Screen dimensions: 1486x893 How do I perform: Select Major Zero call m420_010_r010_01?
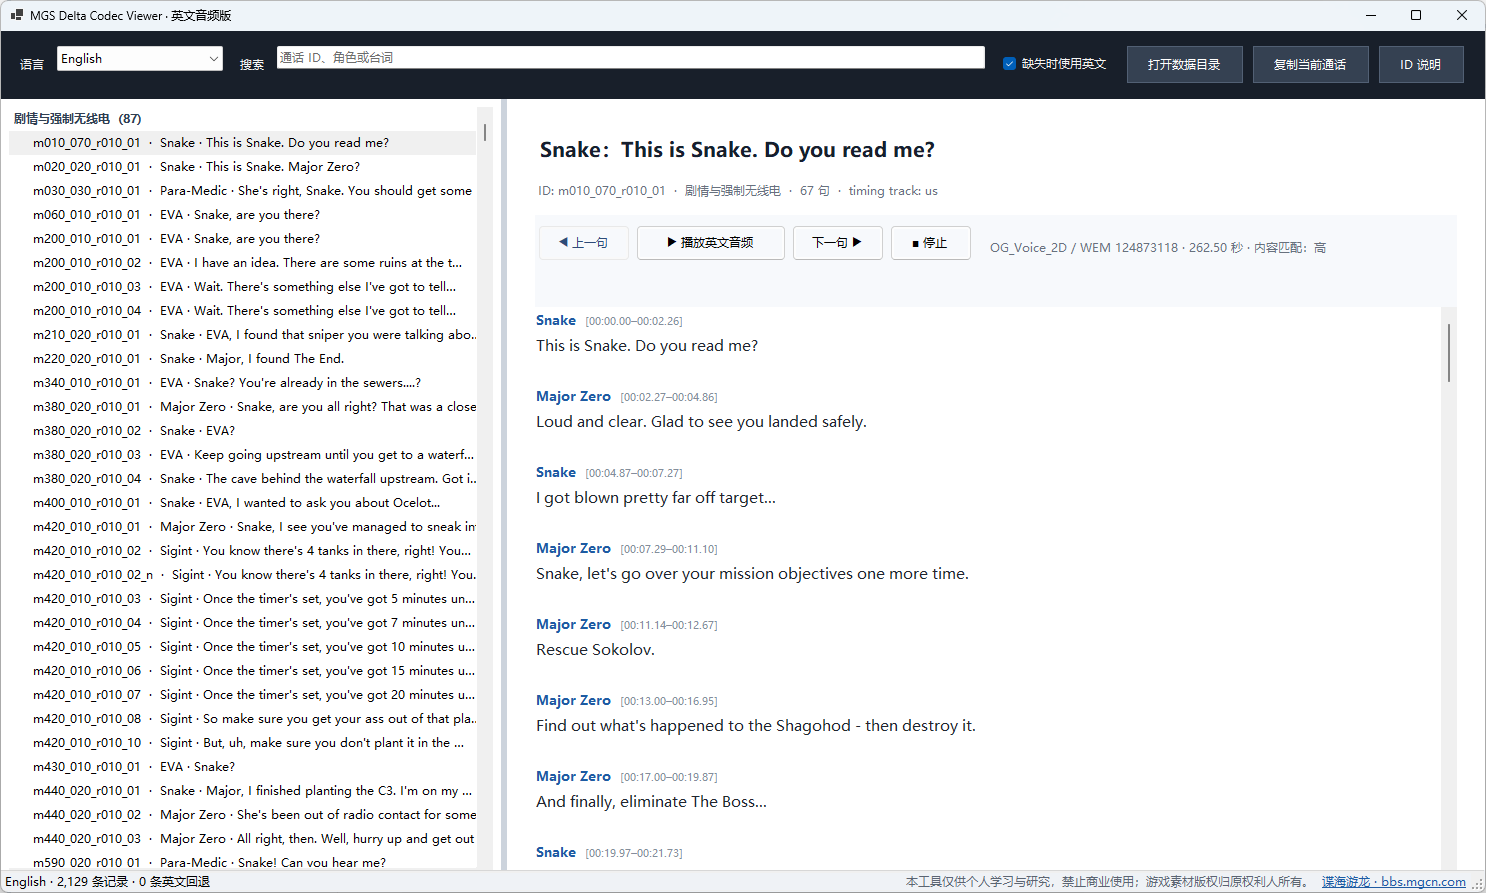pos(243,527)
